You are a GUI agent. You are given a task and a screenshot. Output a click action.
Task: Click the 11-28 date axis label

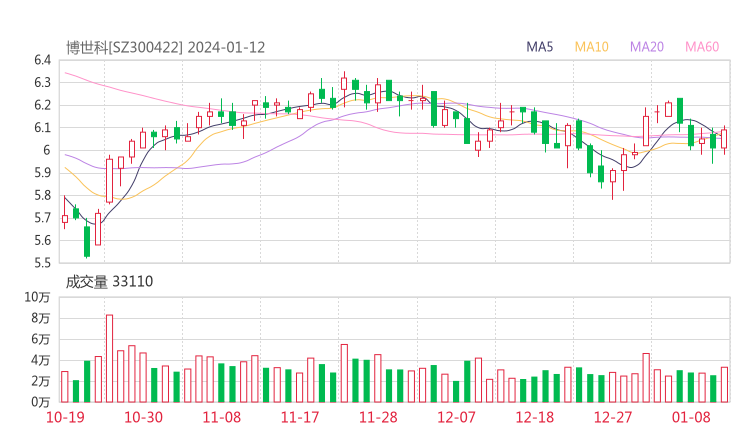pyautogui.click(x=378, y=417)
